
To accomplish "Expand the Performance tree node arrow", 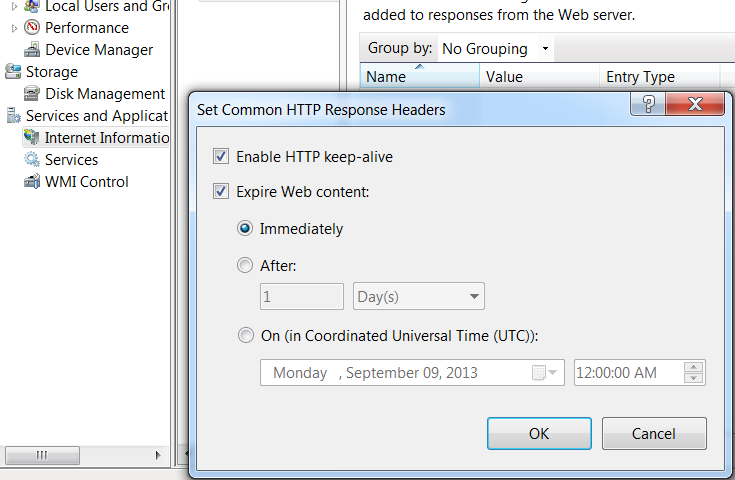I will 14,28.
